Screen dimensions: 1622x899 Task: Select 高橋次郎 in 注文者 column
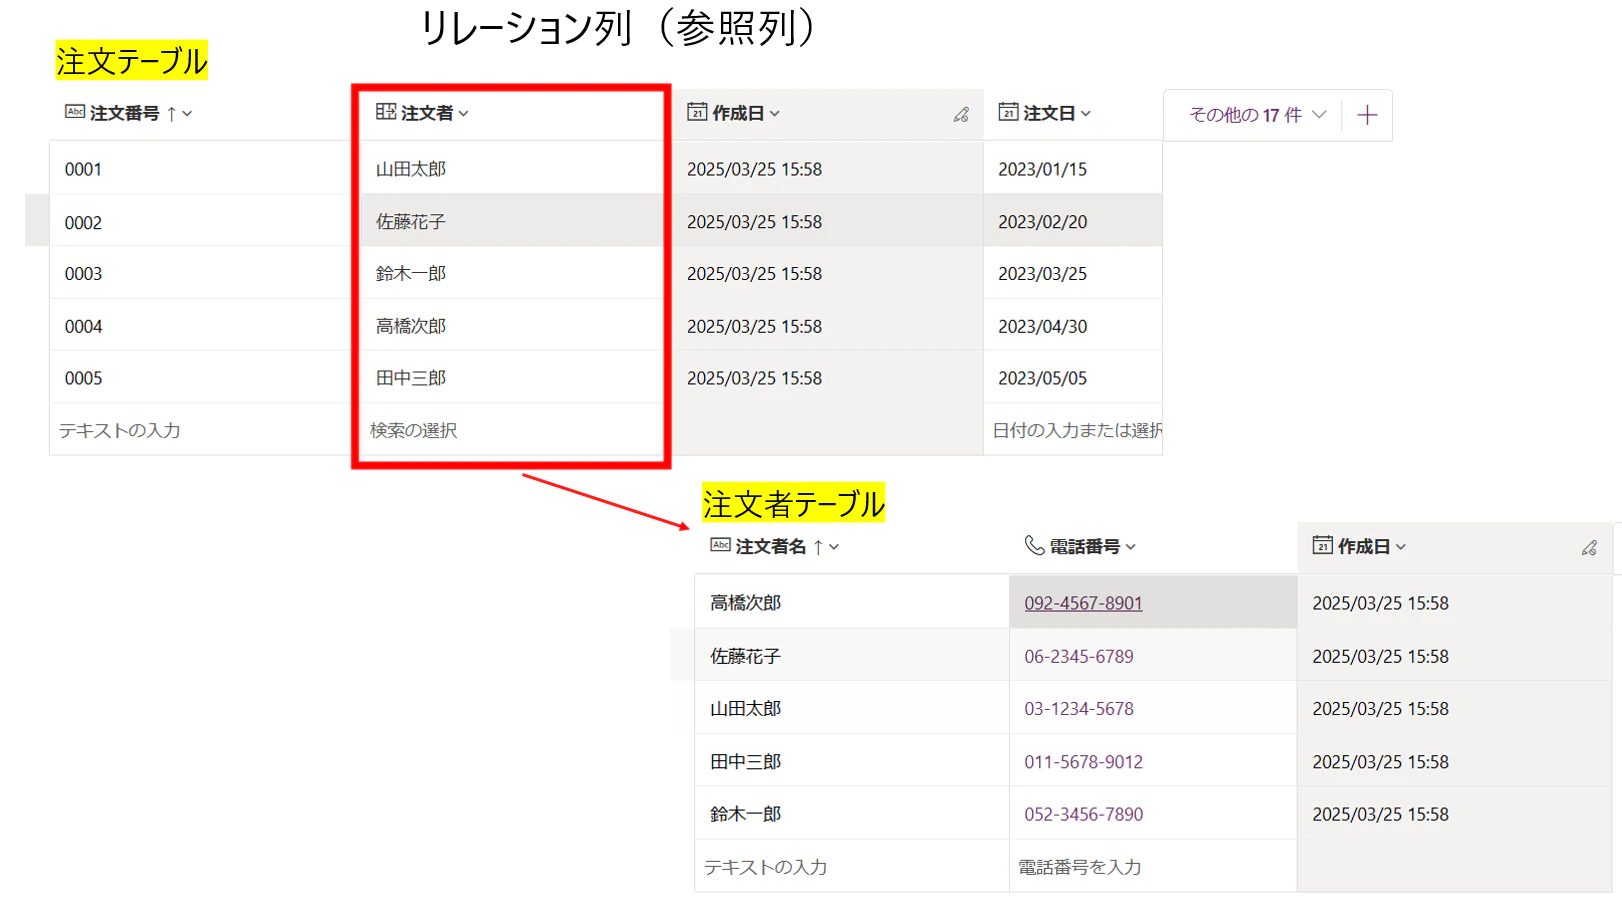[511, 326]
